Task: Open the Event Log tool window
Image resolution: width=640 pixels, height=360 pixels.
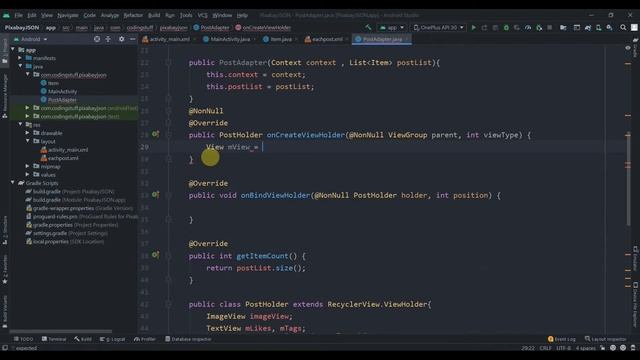Action: (562, 339)
